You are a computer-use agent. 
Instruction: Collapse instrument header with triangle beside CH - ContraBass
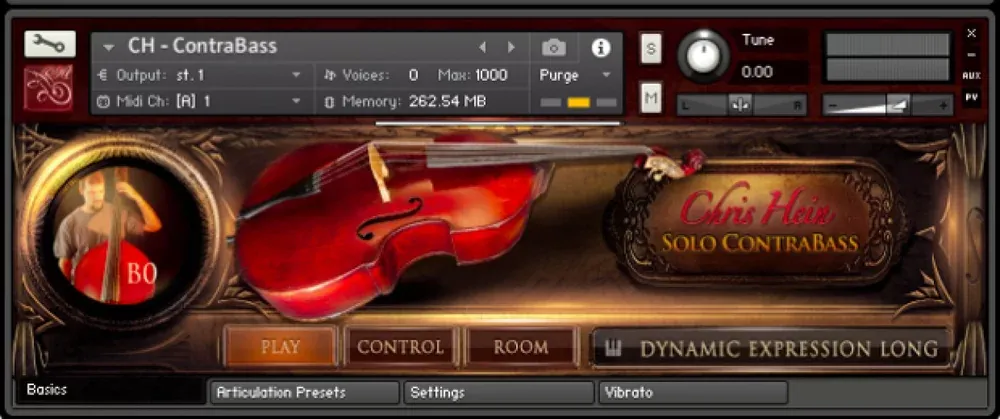point(108,47)
